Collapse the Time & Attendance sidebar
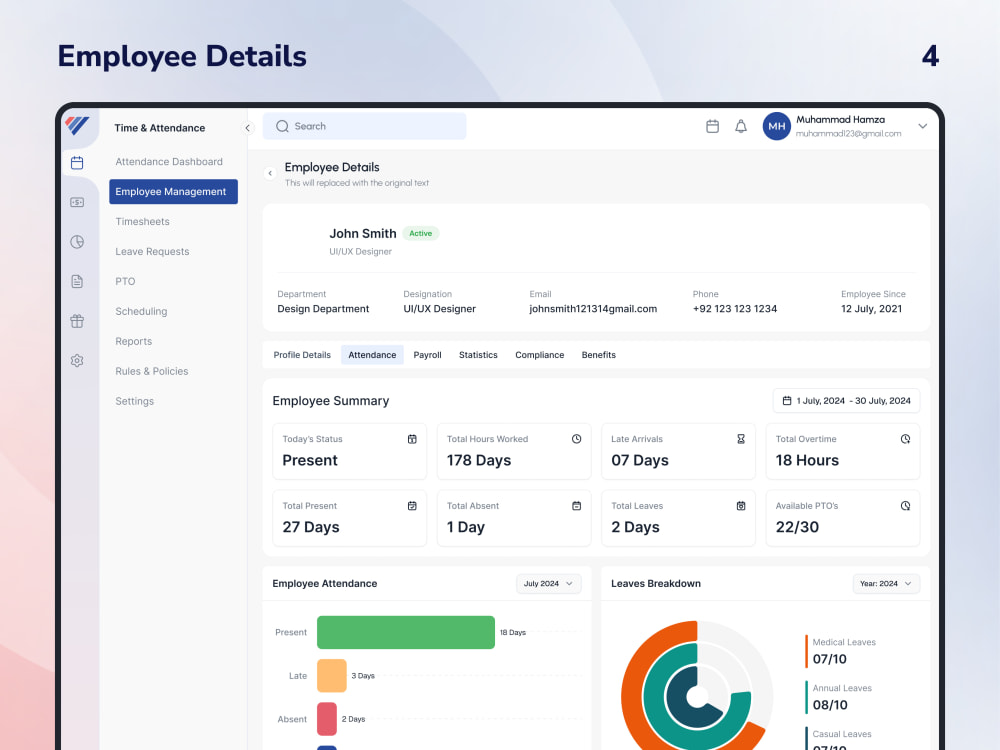This screenshot has width=1000, height=750. 247,128
